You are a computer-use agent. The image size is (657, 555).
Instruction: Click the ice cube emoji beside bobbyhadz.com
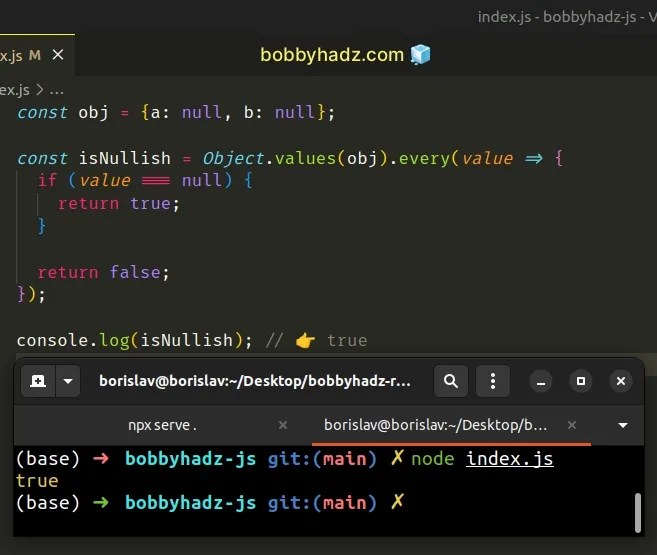pos(420,54)
